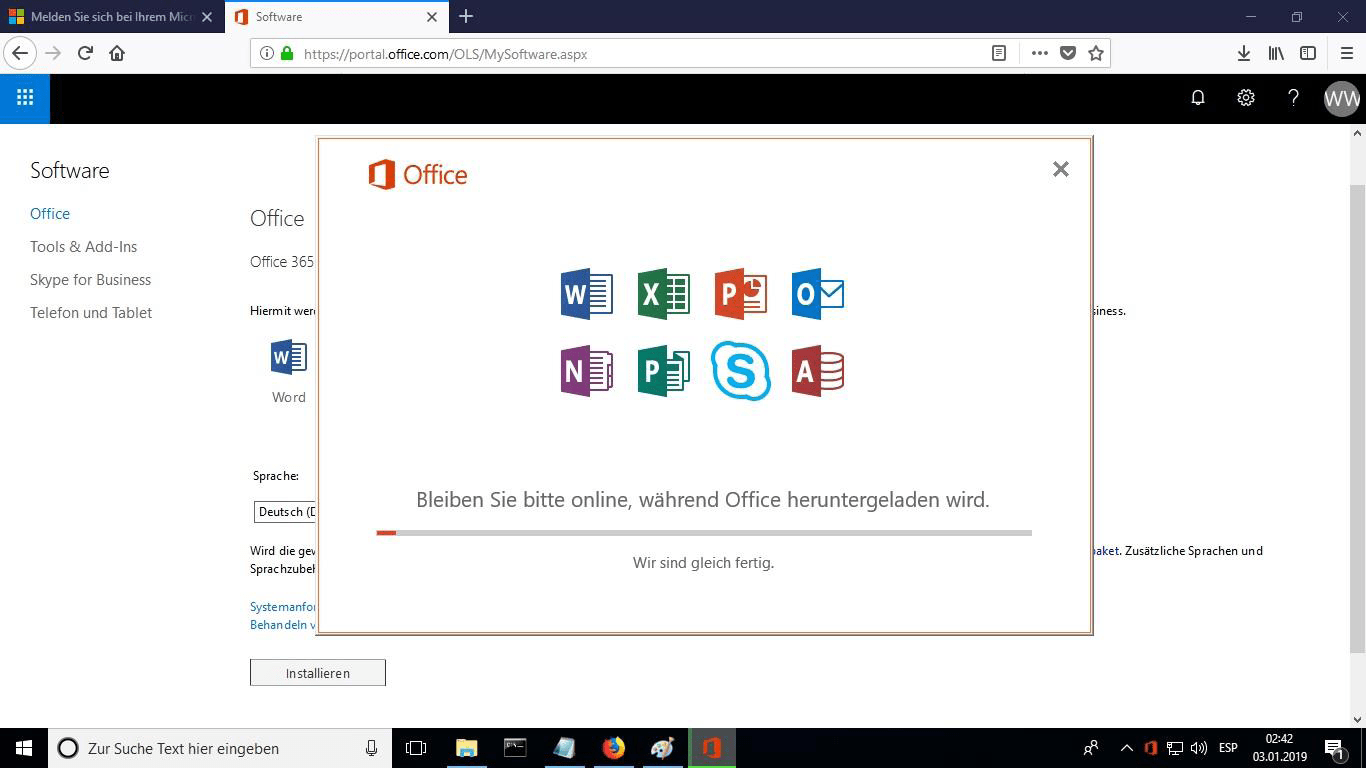Click the Word icon in the dialog
Image resolution: width=1366 pixels, height=768 pixels.
click(x=587, y=294)
